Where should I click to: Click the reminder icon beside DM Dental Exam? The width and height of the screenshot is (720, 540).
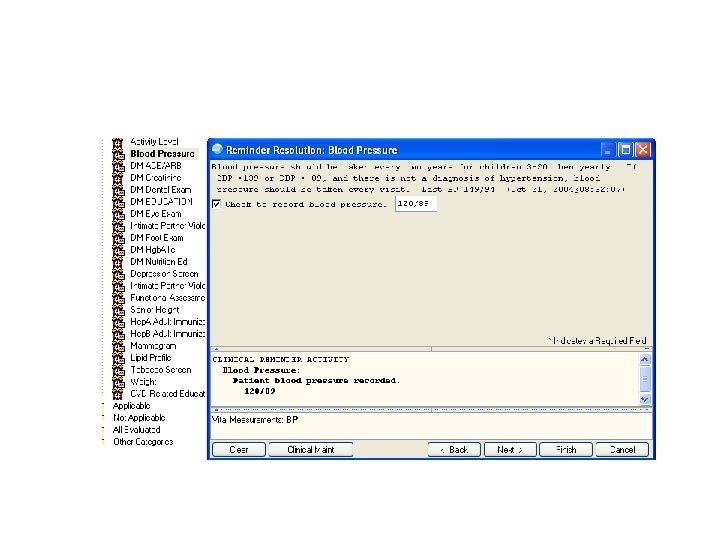click(x=118, y=190)
